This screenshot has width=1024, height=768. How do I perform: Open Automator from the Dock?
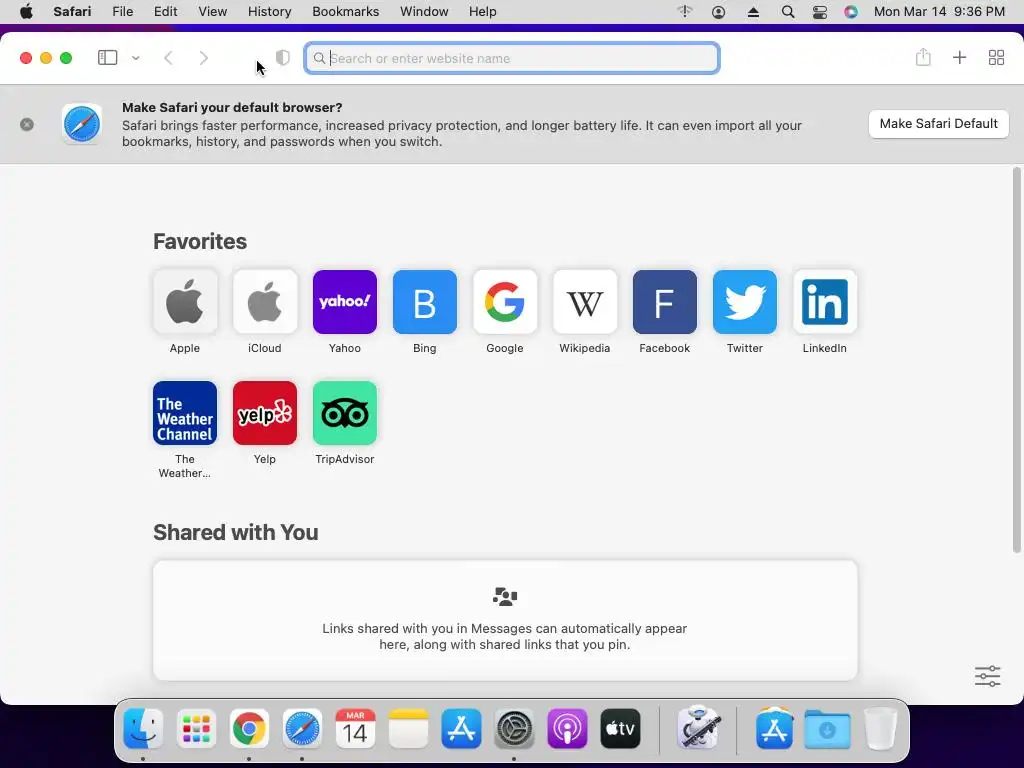[698, 727]
